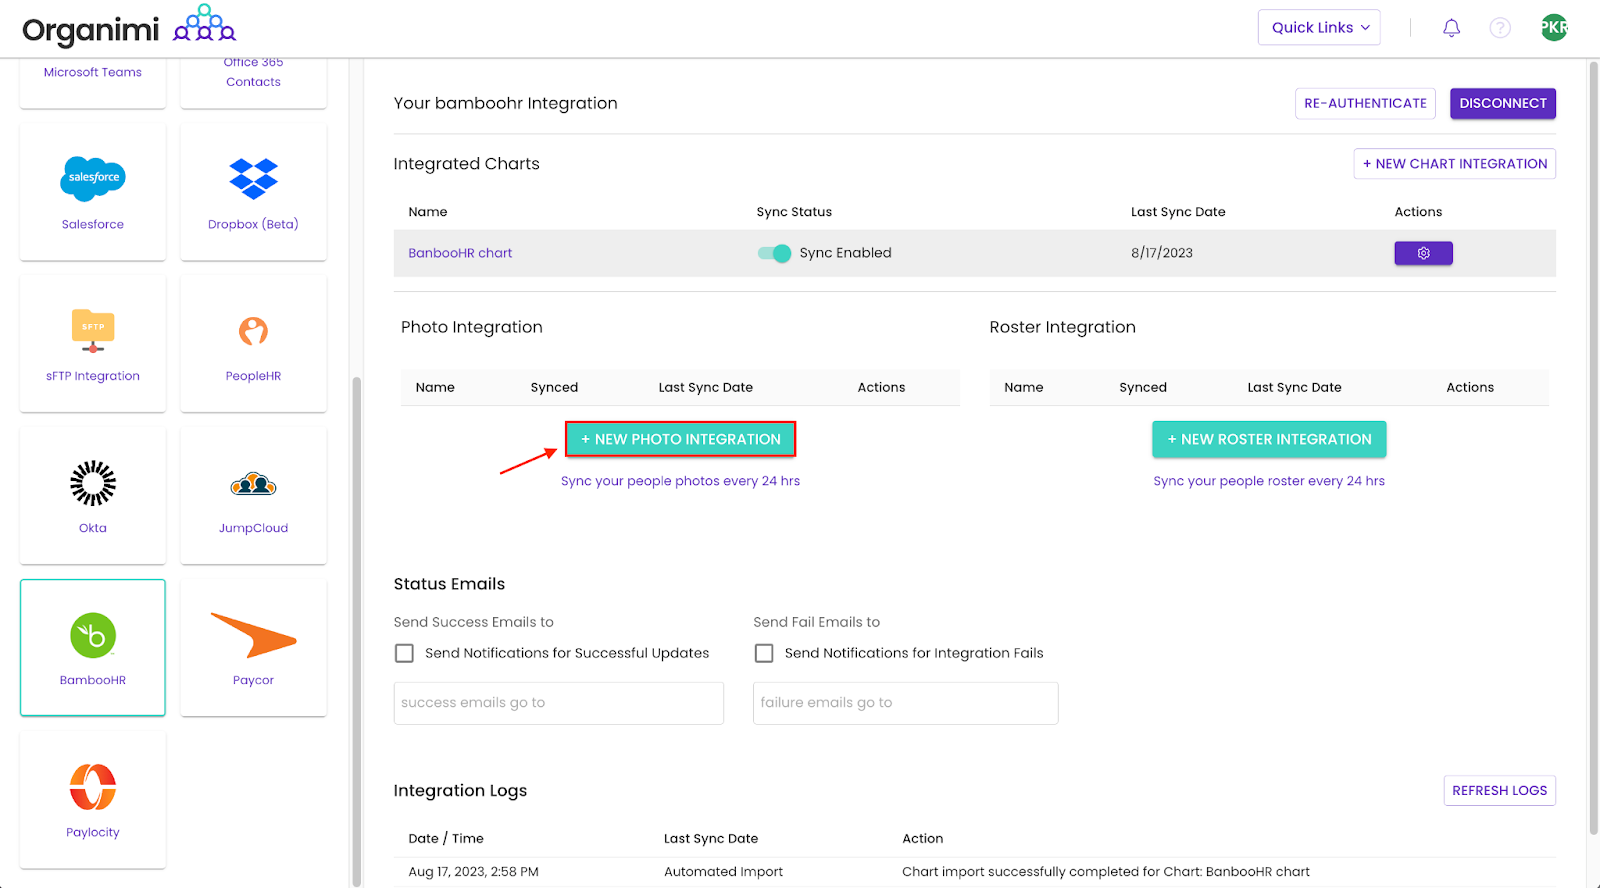Click the RE-AUTHENTICATE button

(1365, 103)
